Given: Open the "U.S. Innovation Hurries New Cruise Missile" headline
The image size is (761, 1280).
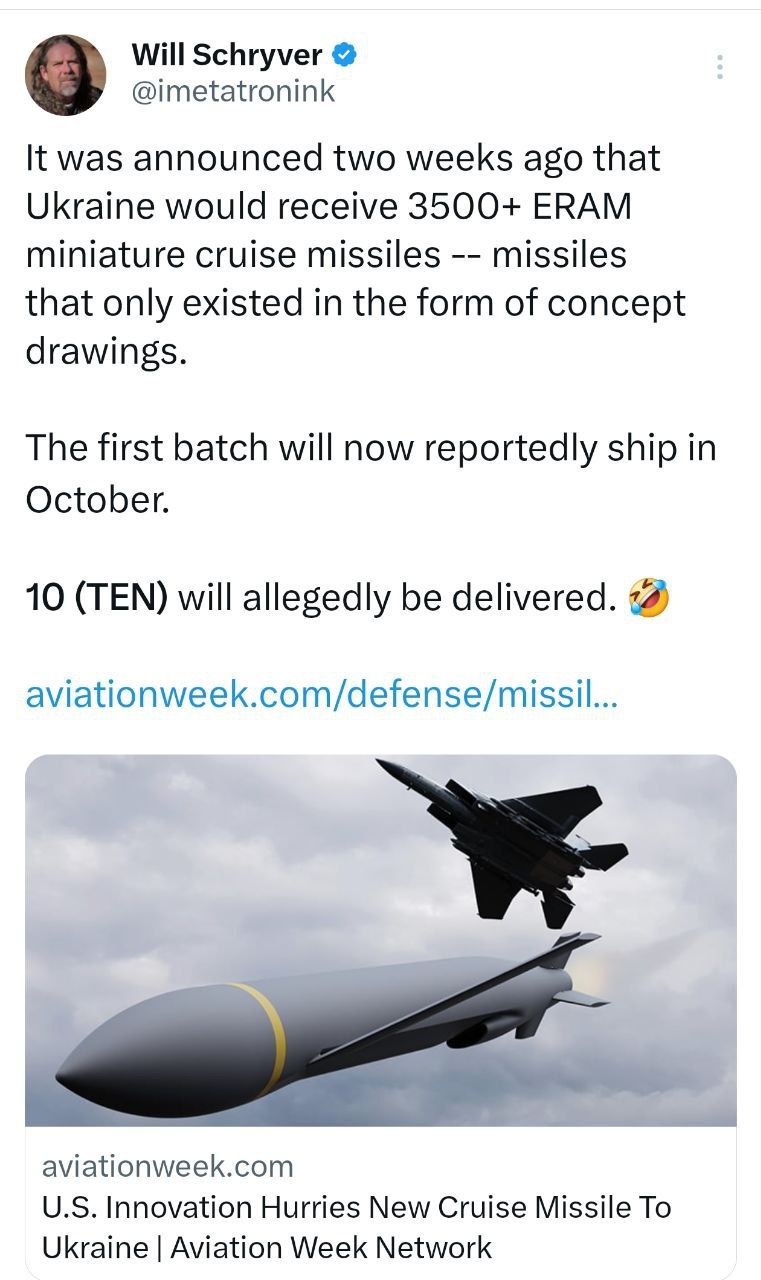Looking at the screenshot, I should click(x=356, y=1207).
